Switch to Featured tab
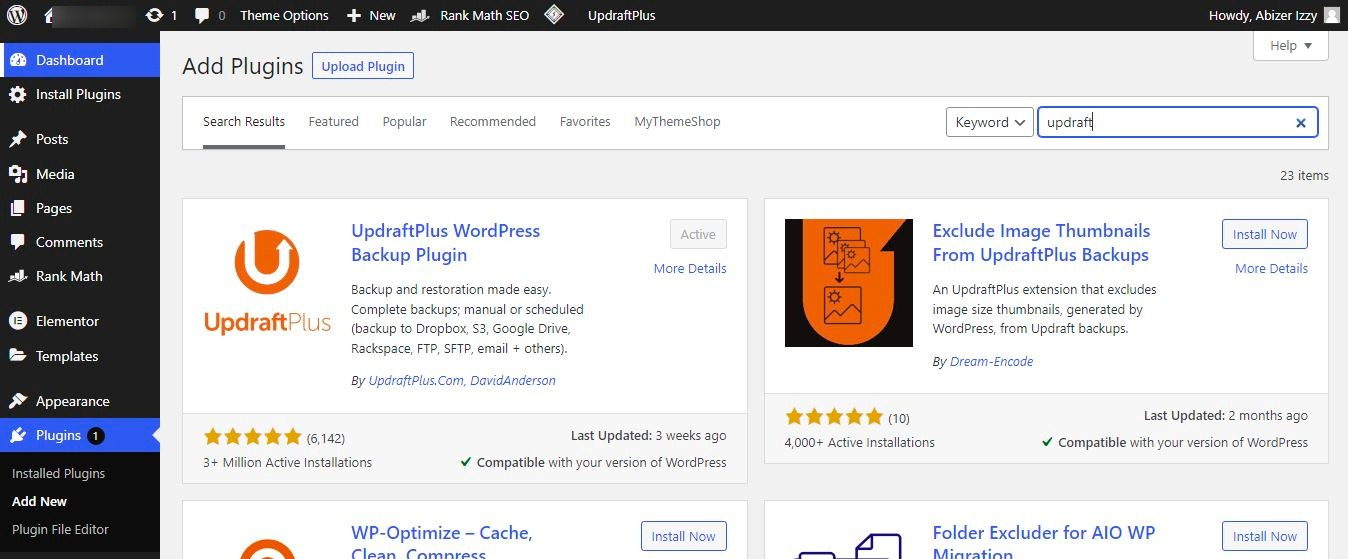 click(x=333, y=122)
